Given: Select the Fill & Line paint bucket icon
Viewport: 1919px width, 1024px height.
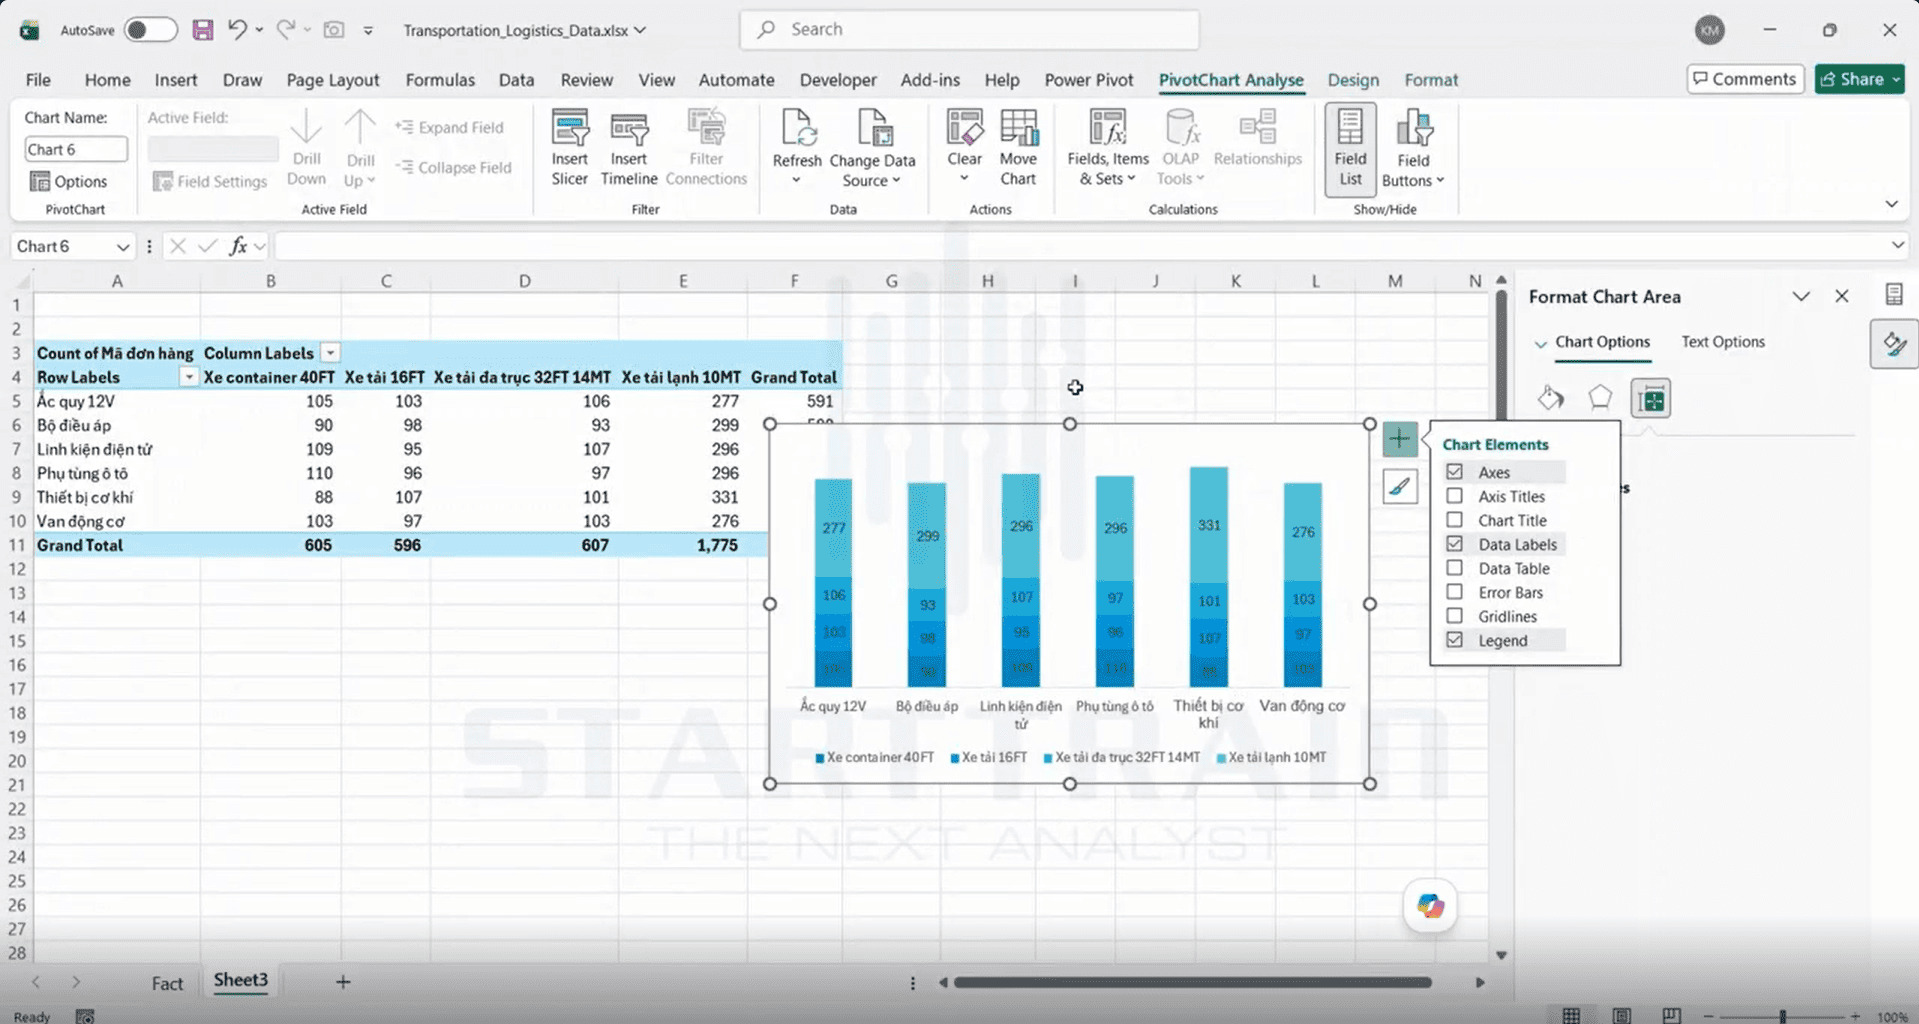Looking at the screenshot, I should [1551, 398].
